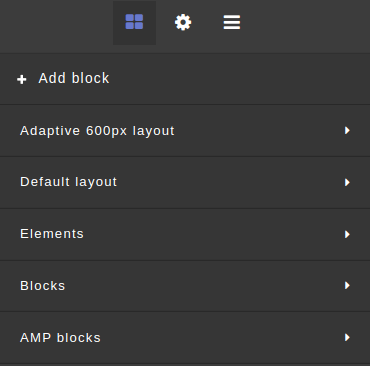Expand the Elements category
The height and width of the screenshot is (366, 370).
[x=185, y=234]
